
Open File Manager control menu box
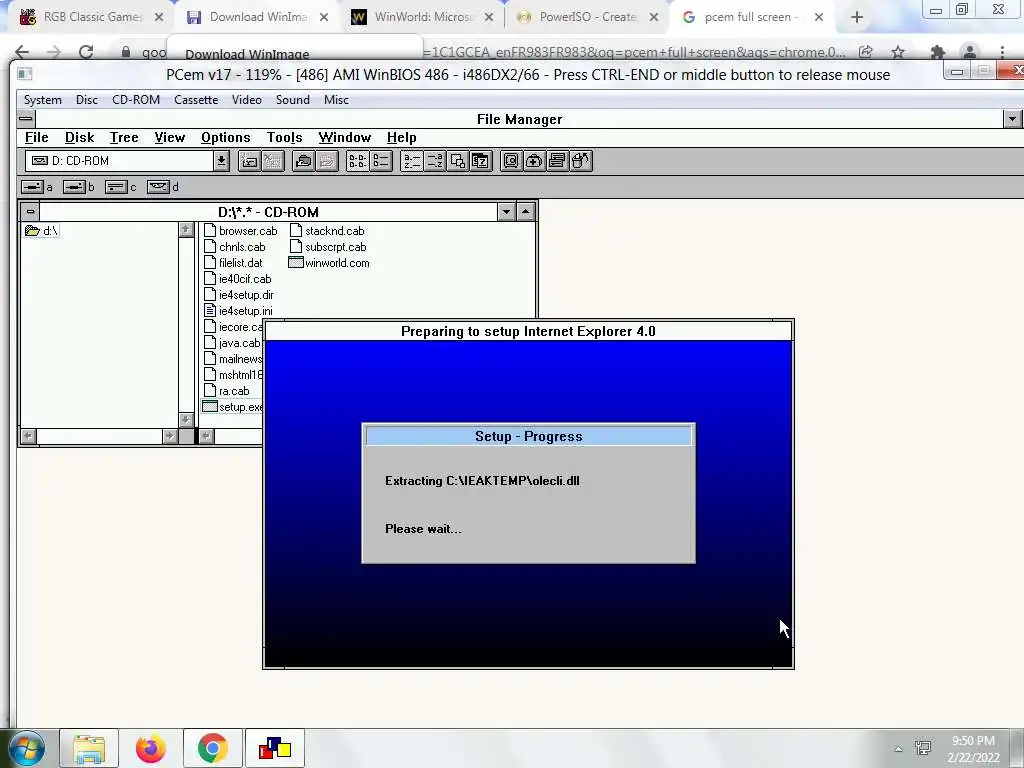click(x=25, y=119)
